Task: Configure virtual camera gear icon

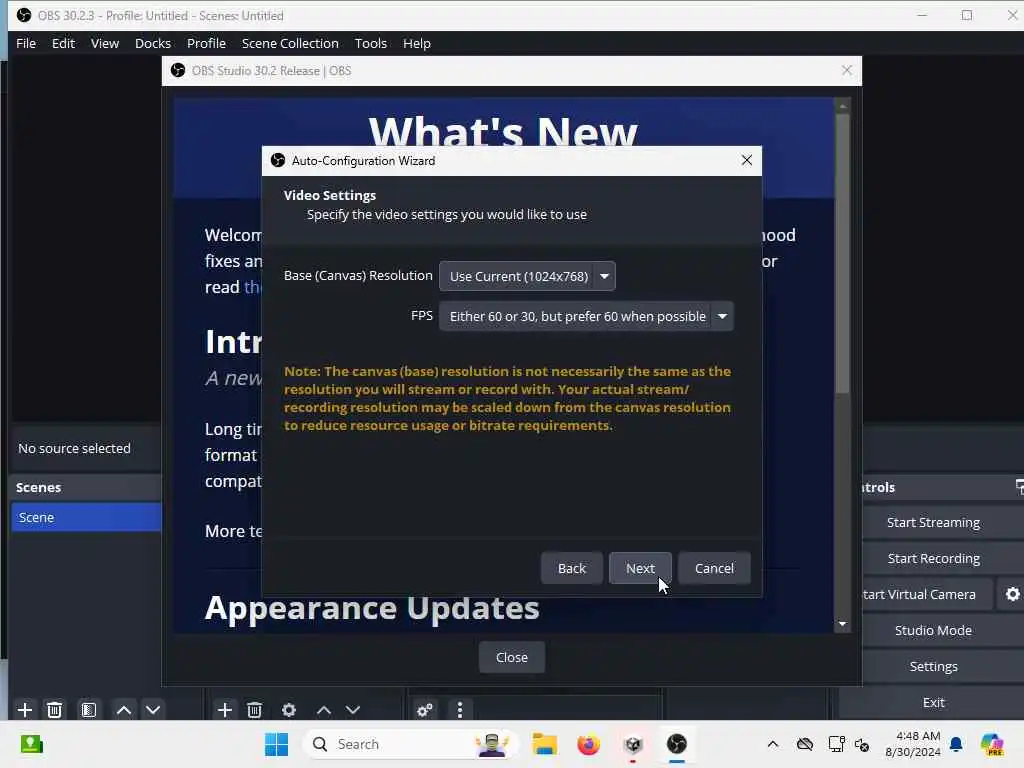Action: point(1012,594)
